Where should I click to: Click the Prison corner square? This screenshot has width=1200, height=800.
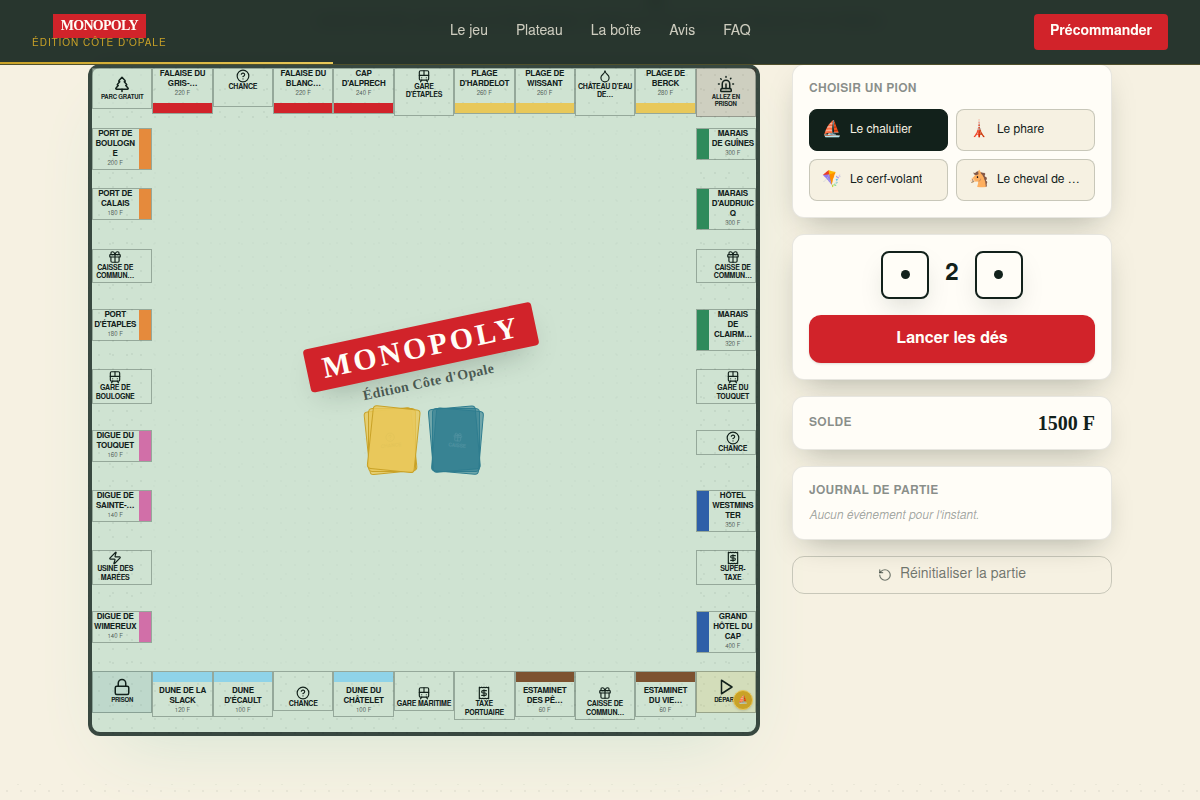[122, 692]
